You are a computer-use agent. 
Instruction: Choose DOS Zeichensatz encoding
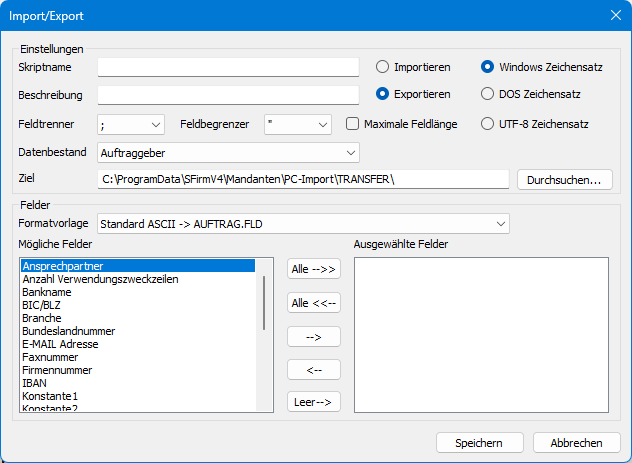(488, 94)
